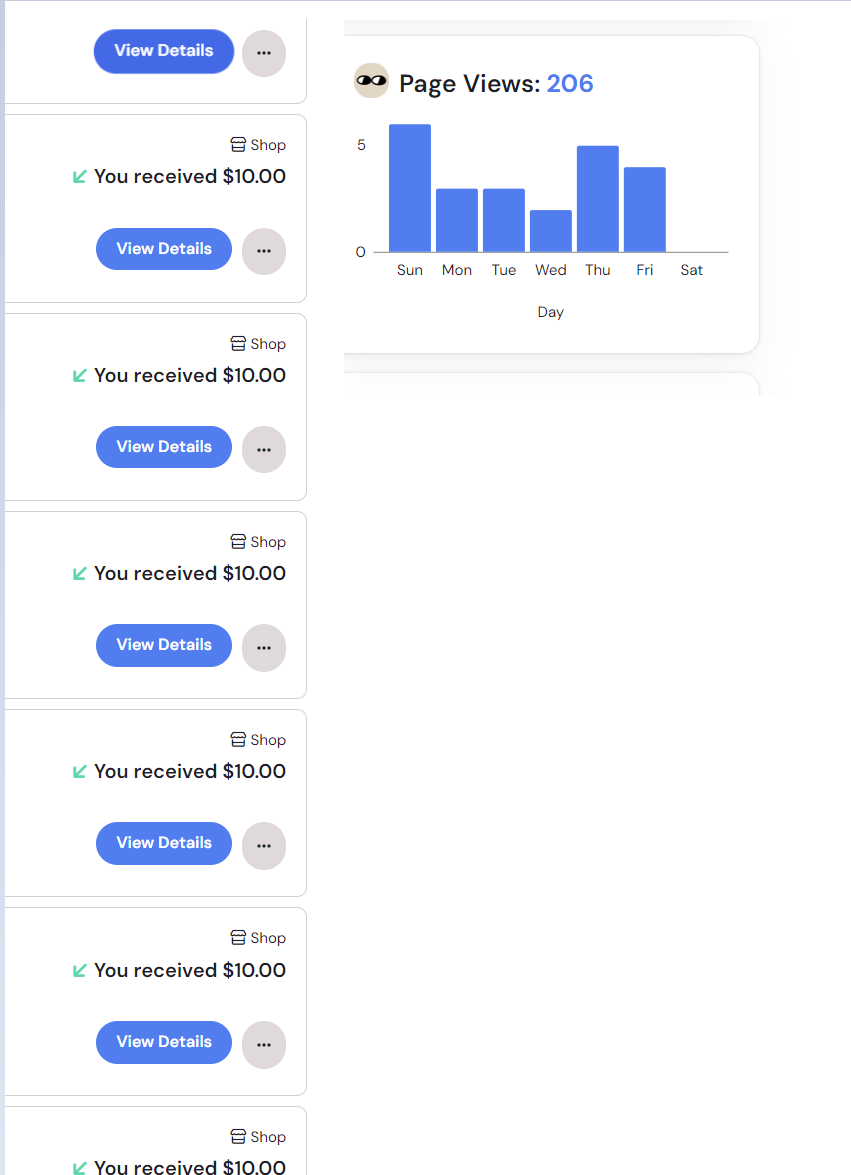Viewport: 851px width, 1175px height.
Task: Select the Thu bar in the chart
Action: [598, 199]
